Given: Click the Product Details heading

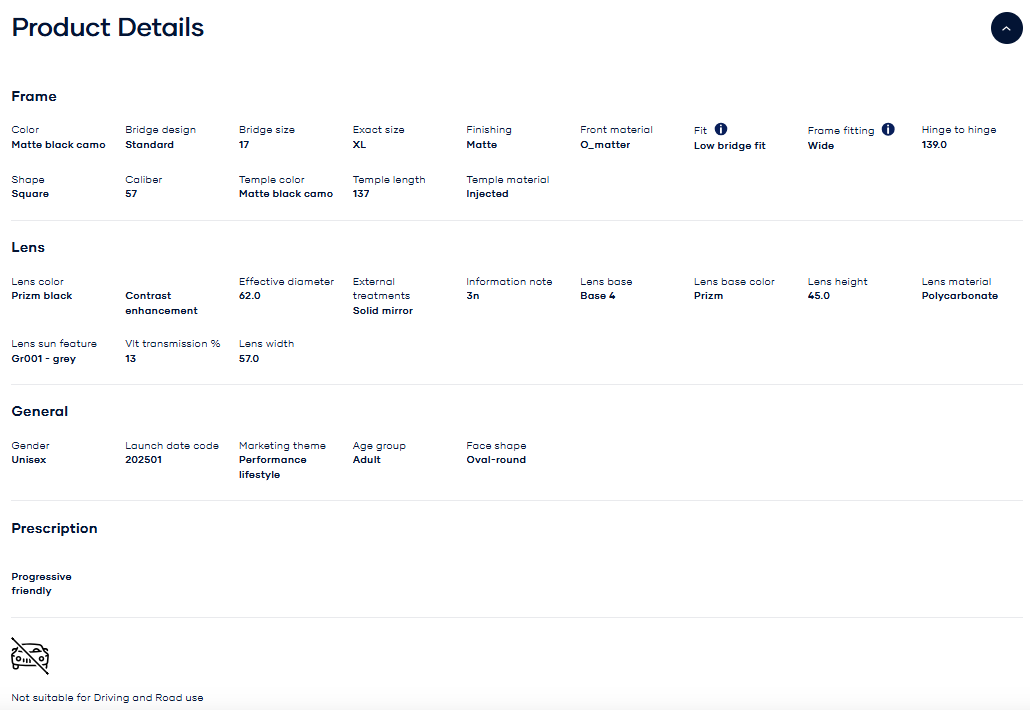Looking at the screenshot, I should [x=108, y=28].
